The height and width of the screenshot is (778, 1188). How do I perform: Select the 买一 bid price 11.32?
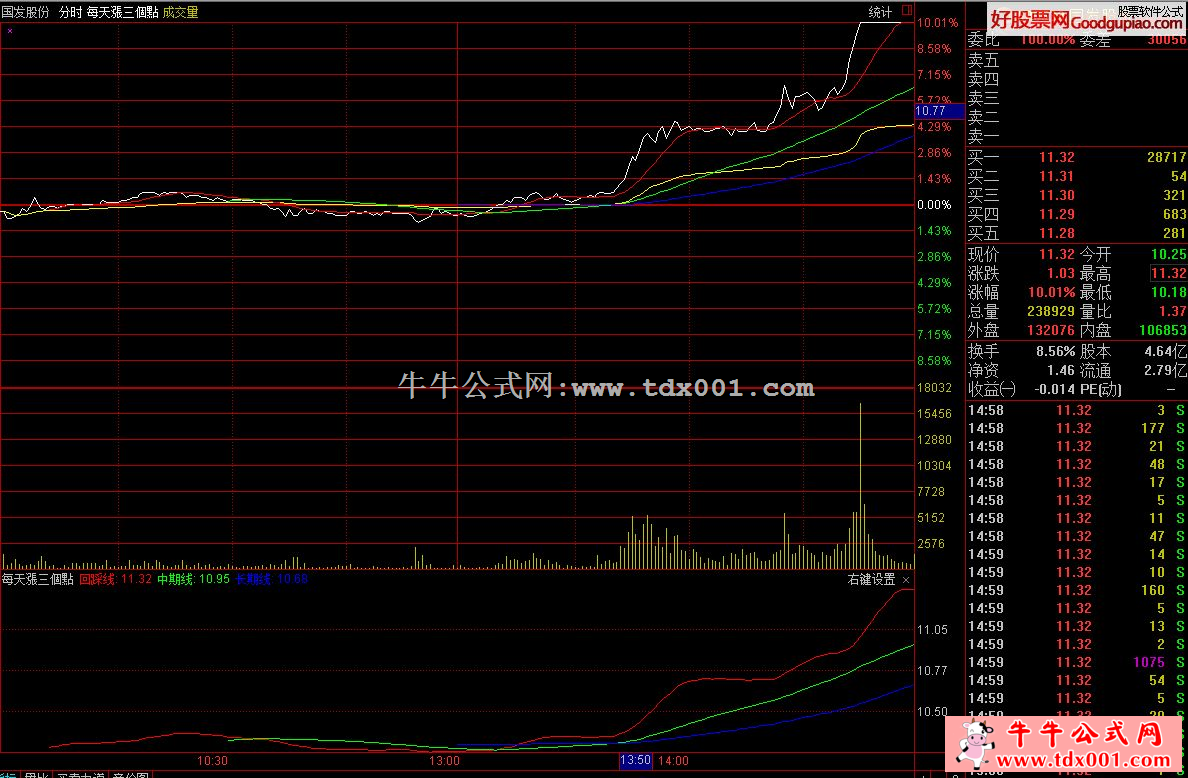(1056, 158)
